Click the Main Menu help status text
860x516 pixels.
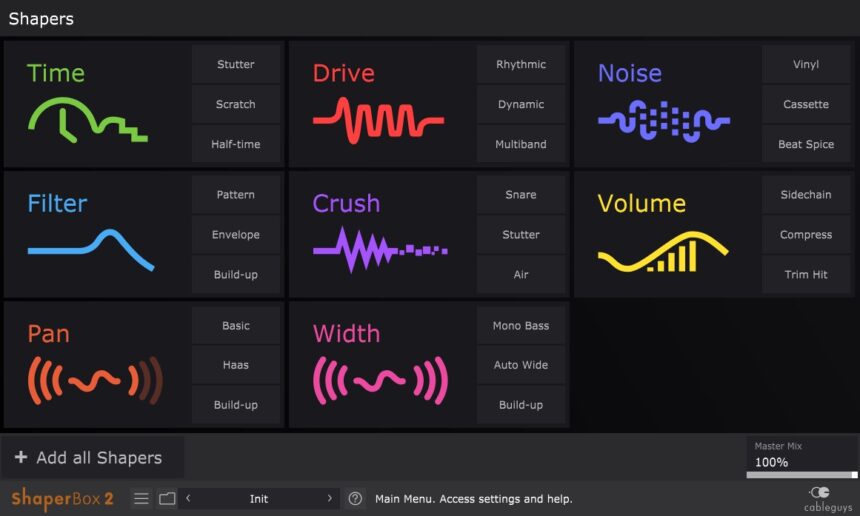[x=474, y=499]
